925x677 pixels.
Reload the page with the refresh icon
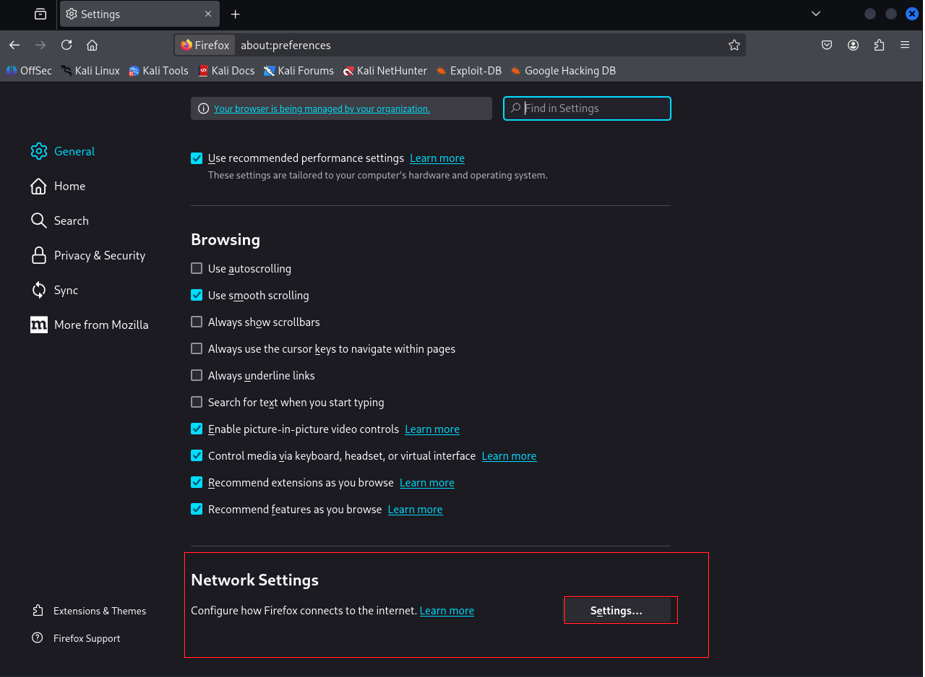click(x=66, y=45)
